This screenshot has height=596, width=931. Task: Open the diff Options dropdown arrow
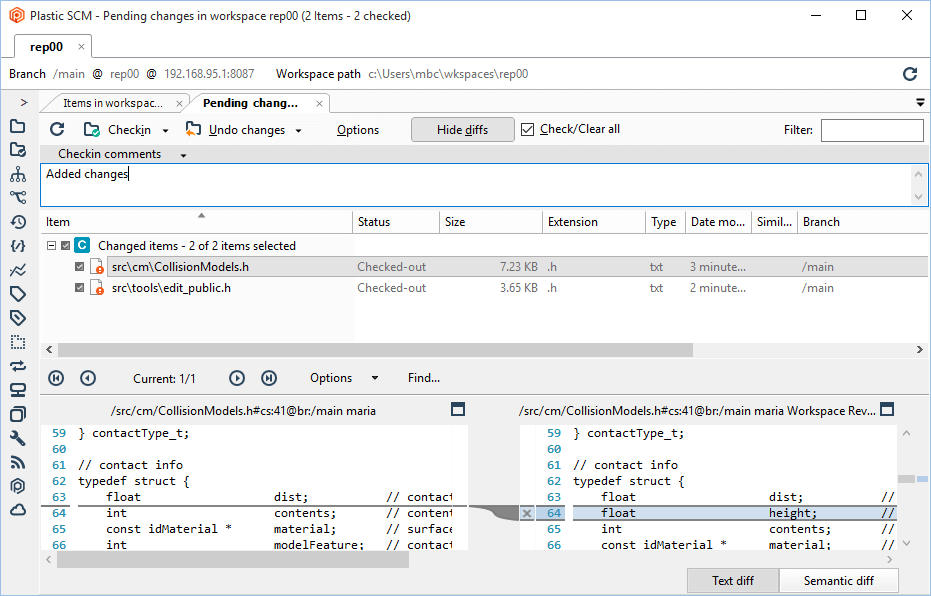point(375,378)
